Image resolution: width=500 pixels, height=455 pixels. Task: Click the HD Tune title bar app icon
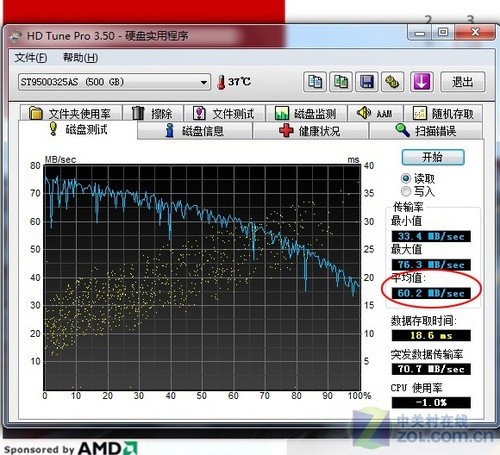[15, 36]
